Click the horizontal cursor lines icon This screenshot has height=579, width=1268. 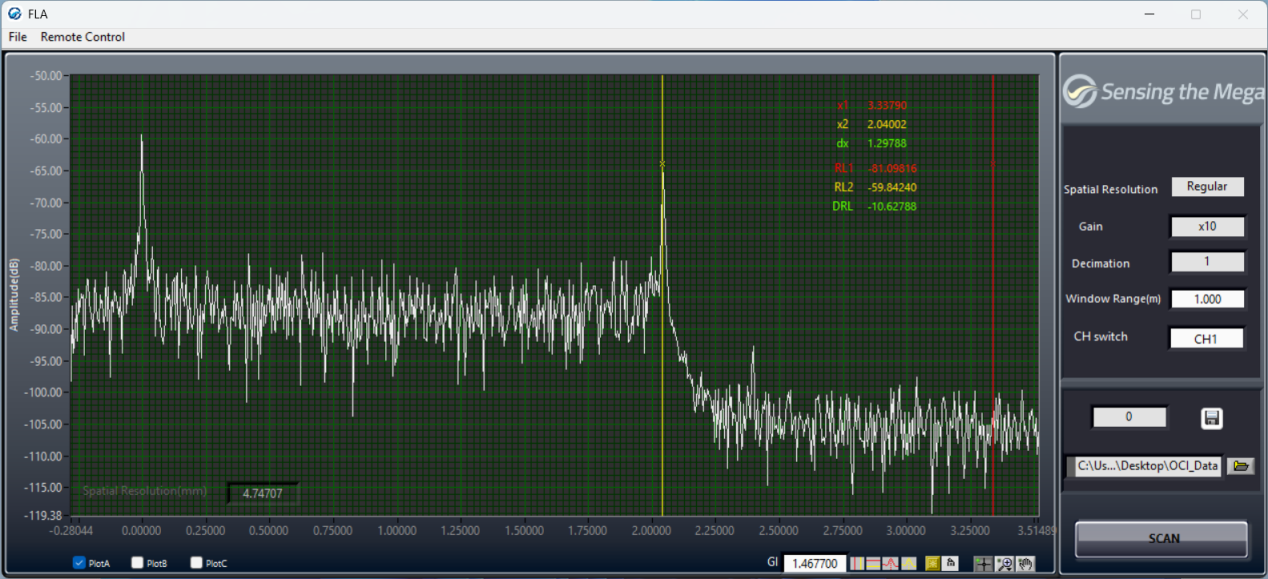pos(873,563)
